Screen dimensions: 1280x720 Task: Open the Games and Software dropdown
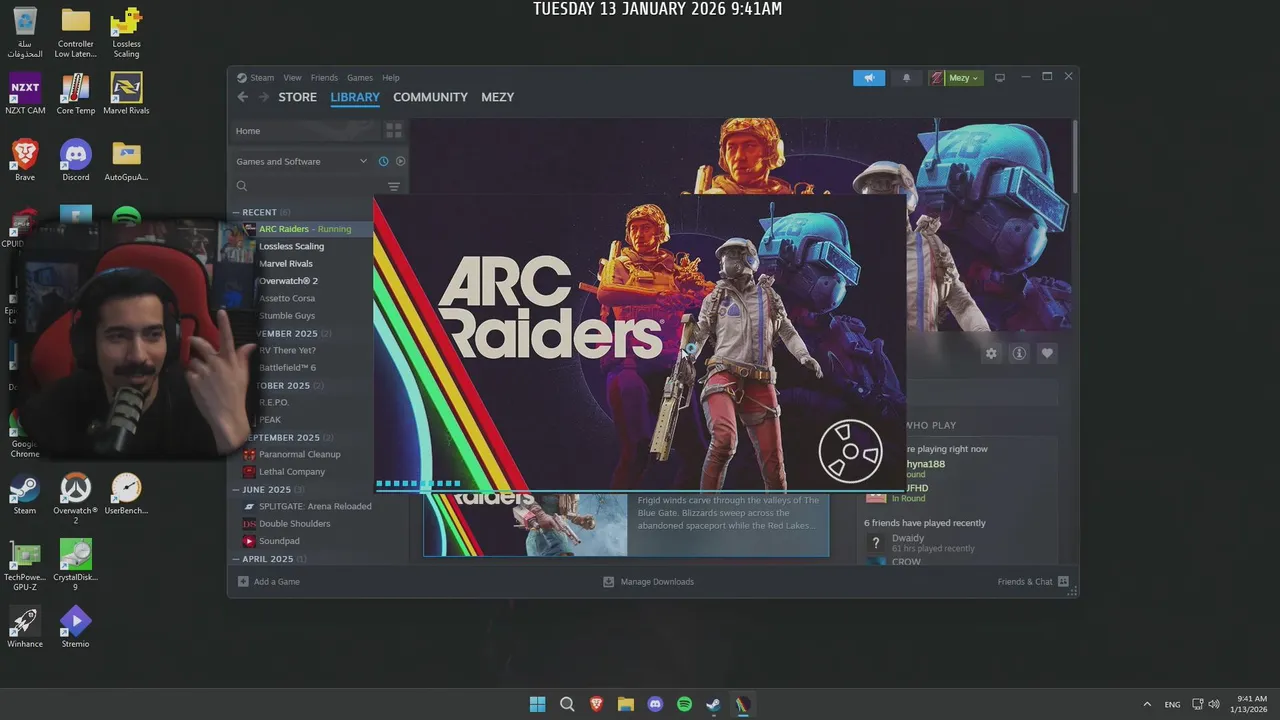[x=301, y=161]
